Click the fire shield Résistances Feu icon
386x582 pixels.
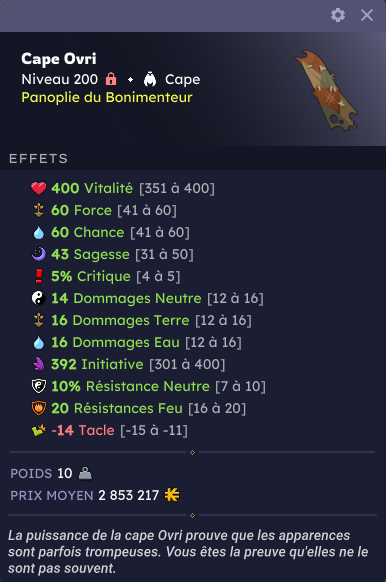pyautogui.click(x=39, y=408)
